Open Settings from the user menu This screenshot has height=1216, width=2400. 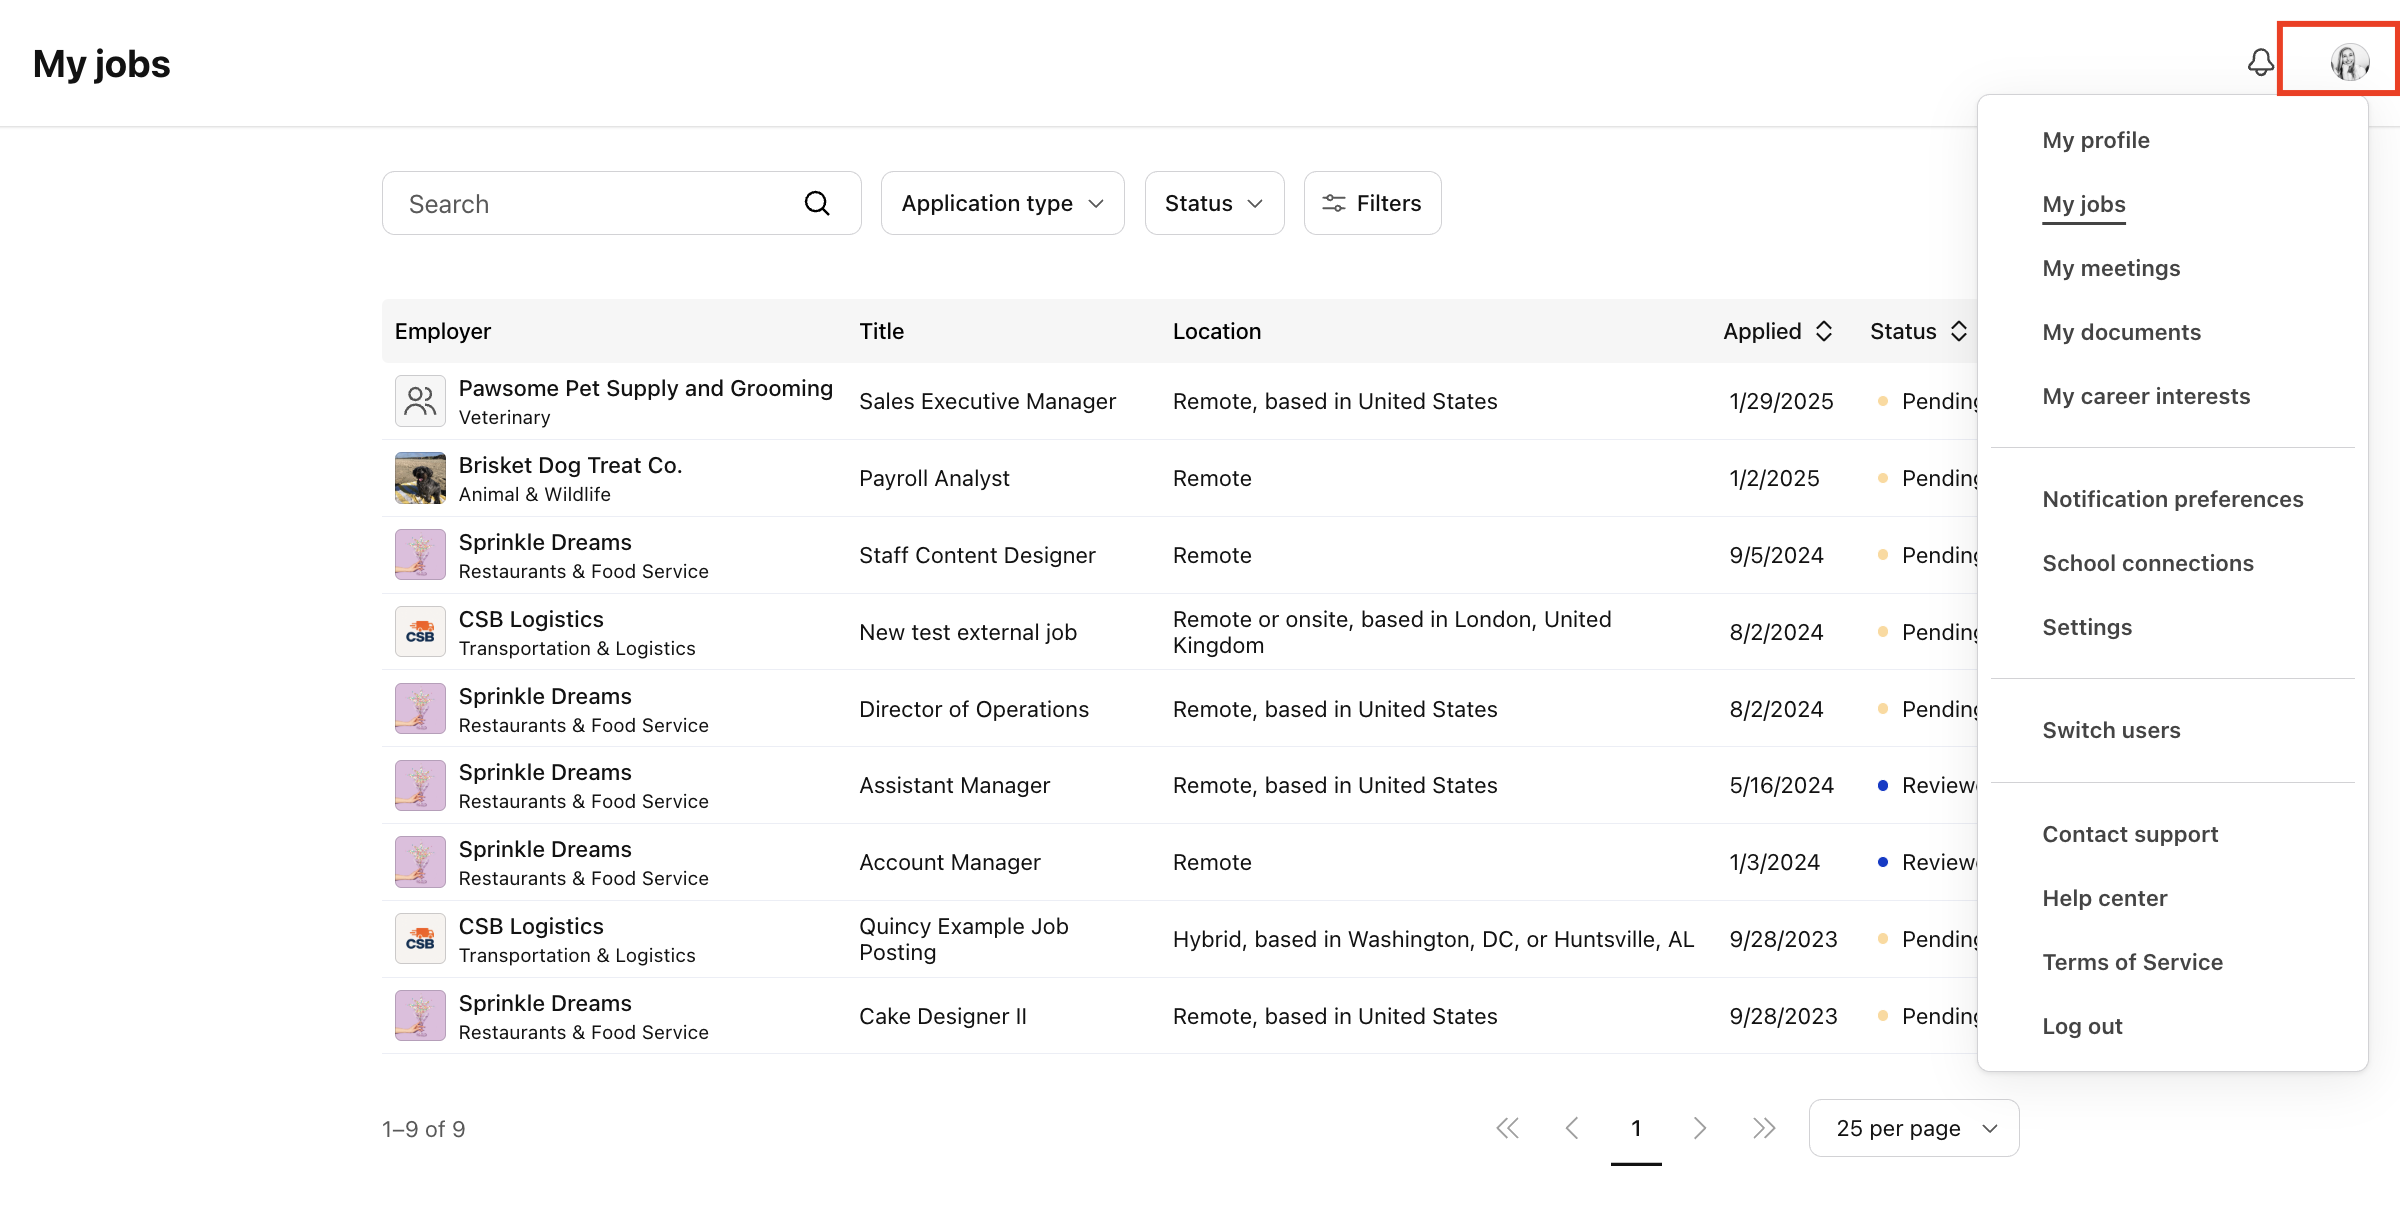click(2087, 627)
